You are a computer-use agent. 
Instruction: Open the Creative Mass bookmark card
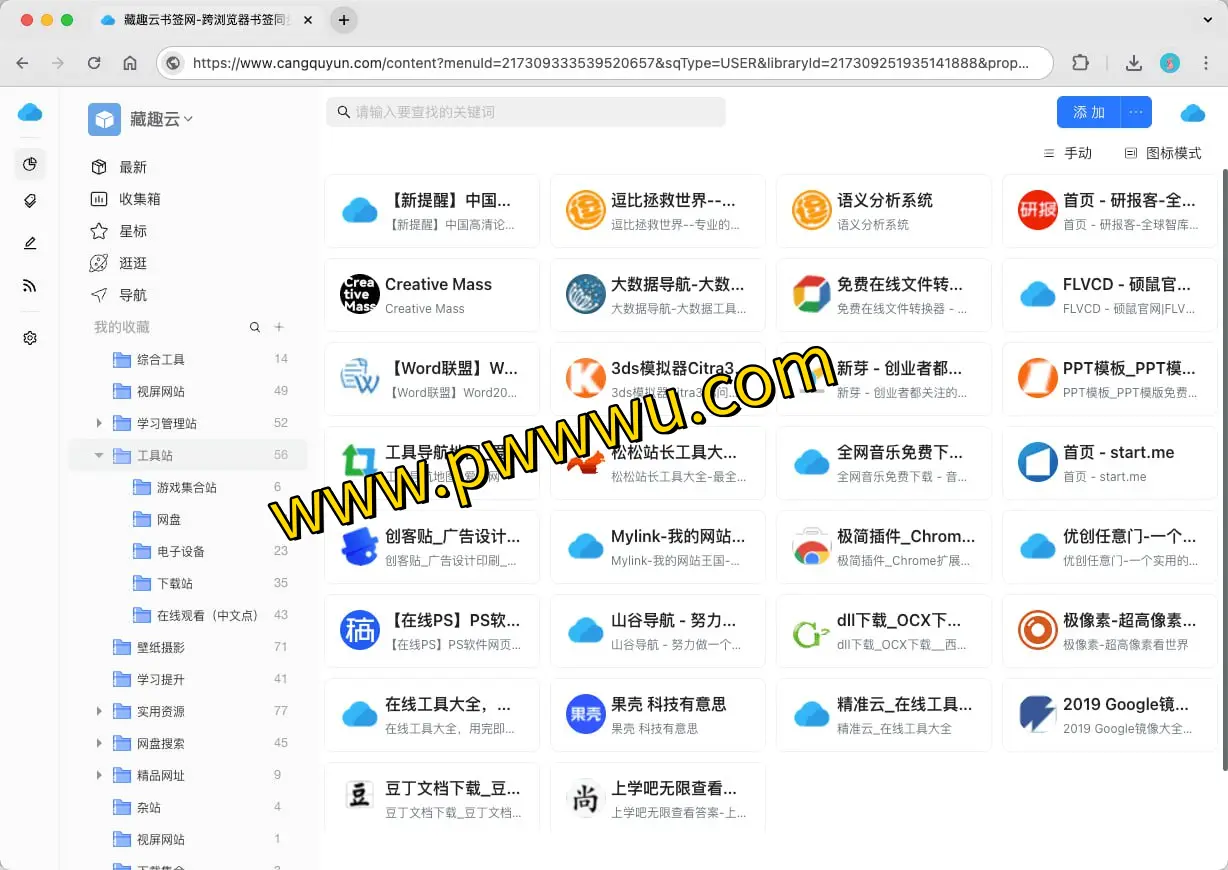(432, 294)
